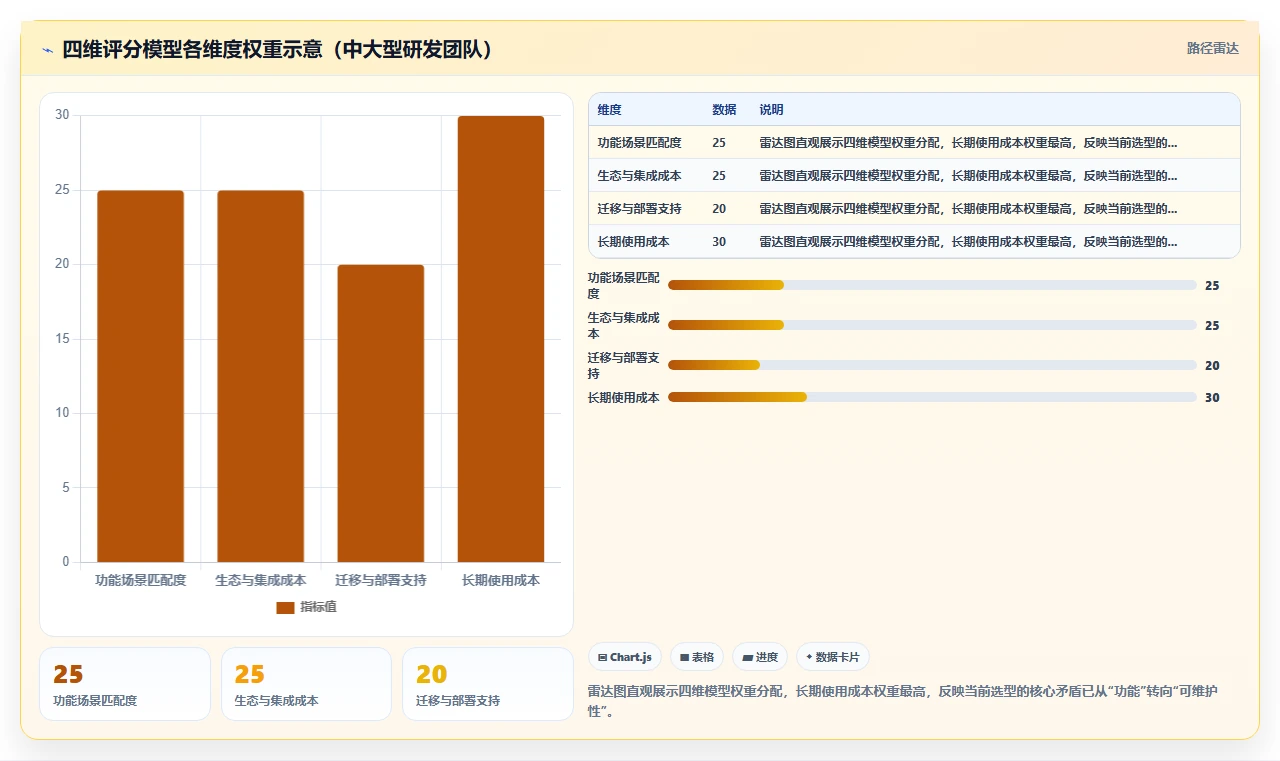1280x761 pixels.
Task: Click the 生态与集成成本 x-axis label
Action: click(260, 580)
